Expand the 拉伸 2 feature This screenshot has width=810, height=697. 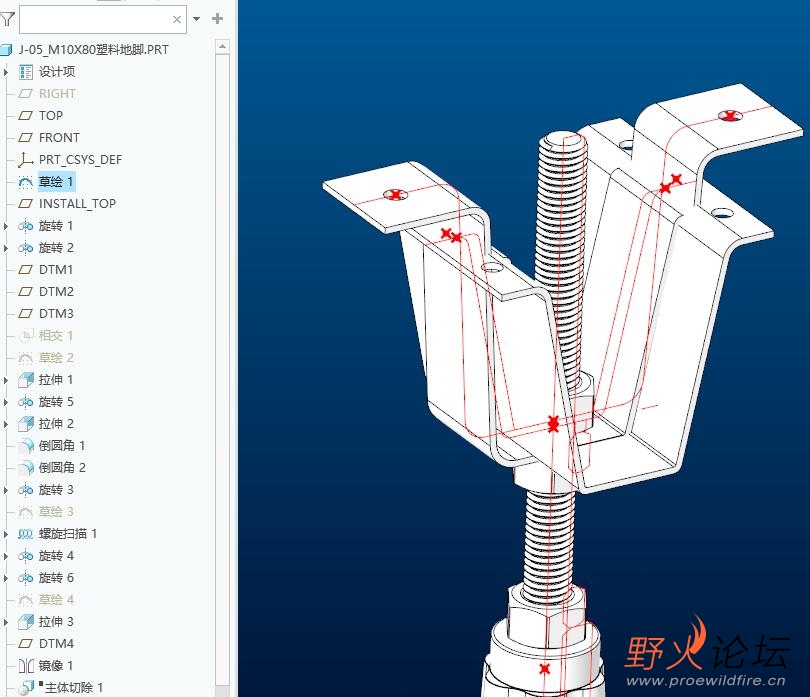(x=6, y=424)
